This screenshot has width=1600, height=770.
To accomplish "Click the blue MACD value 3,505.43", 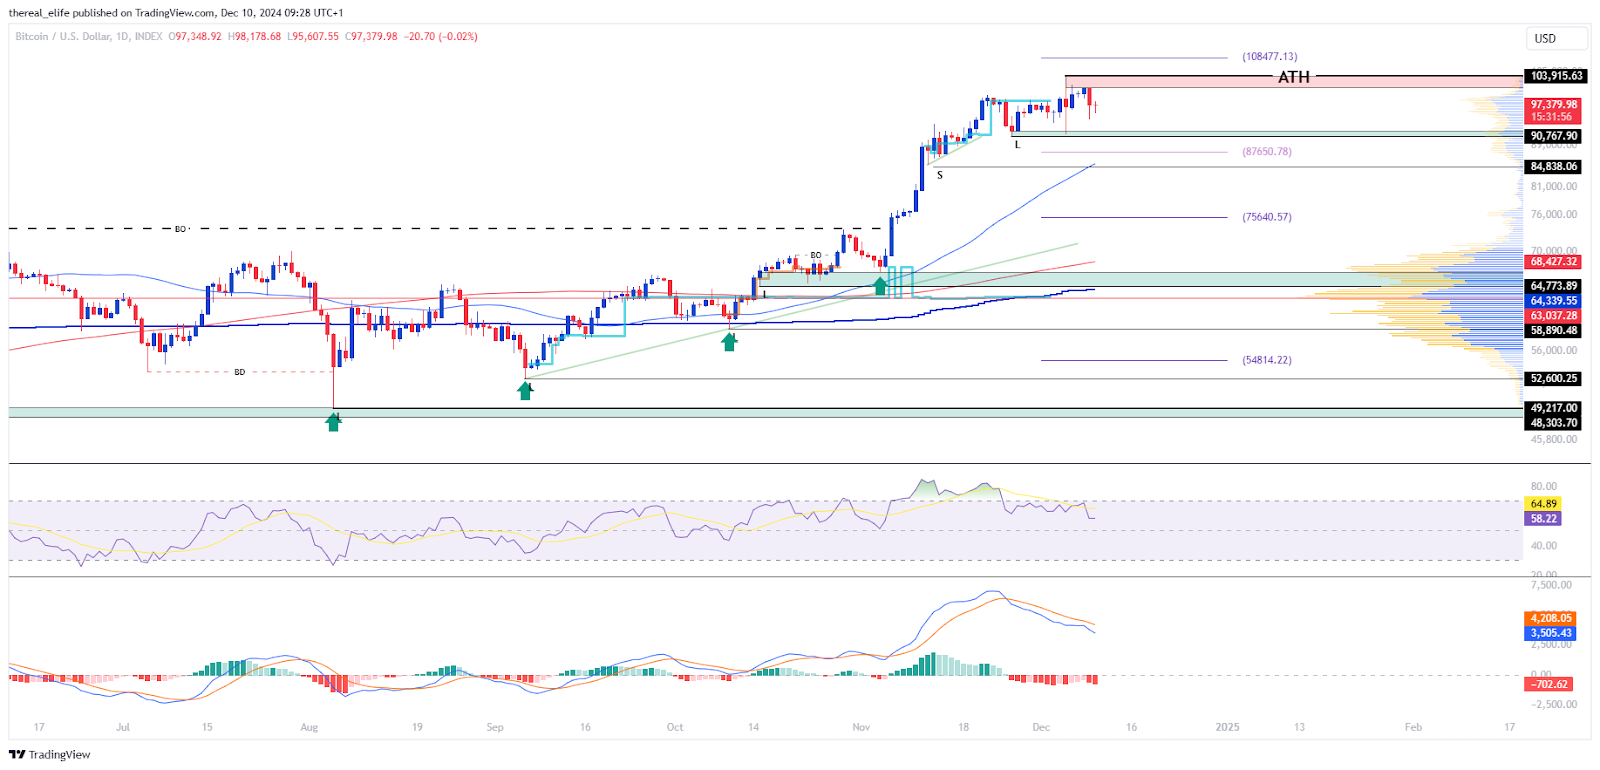I will [x=1551, y=633].
